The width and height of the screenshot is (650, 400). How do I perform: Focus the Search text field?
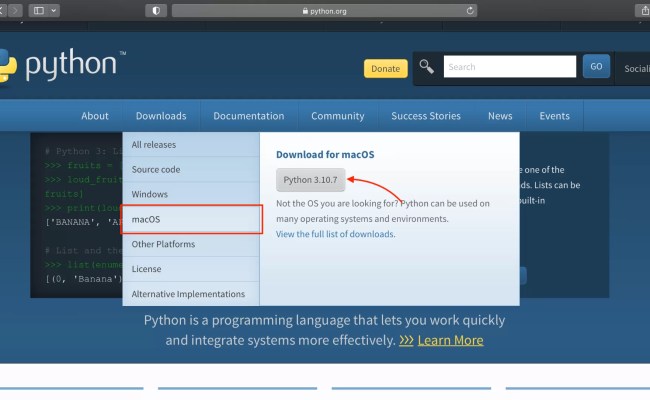[x=509, y=66]
